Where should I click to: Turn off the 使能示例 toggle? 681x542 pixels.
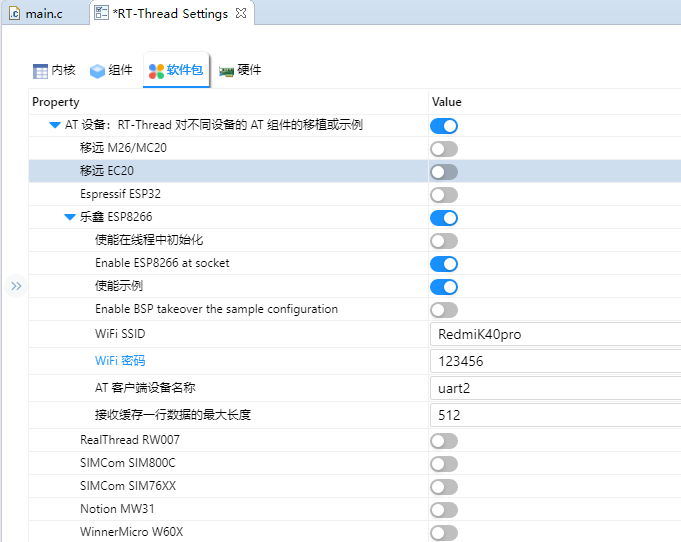coord(444,287)
